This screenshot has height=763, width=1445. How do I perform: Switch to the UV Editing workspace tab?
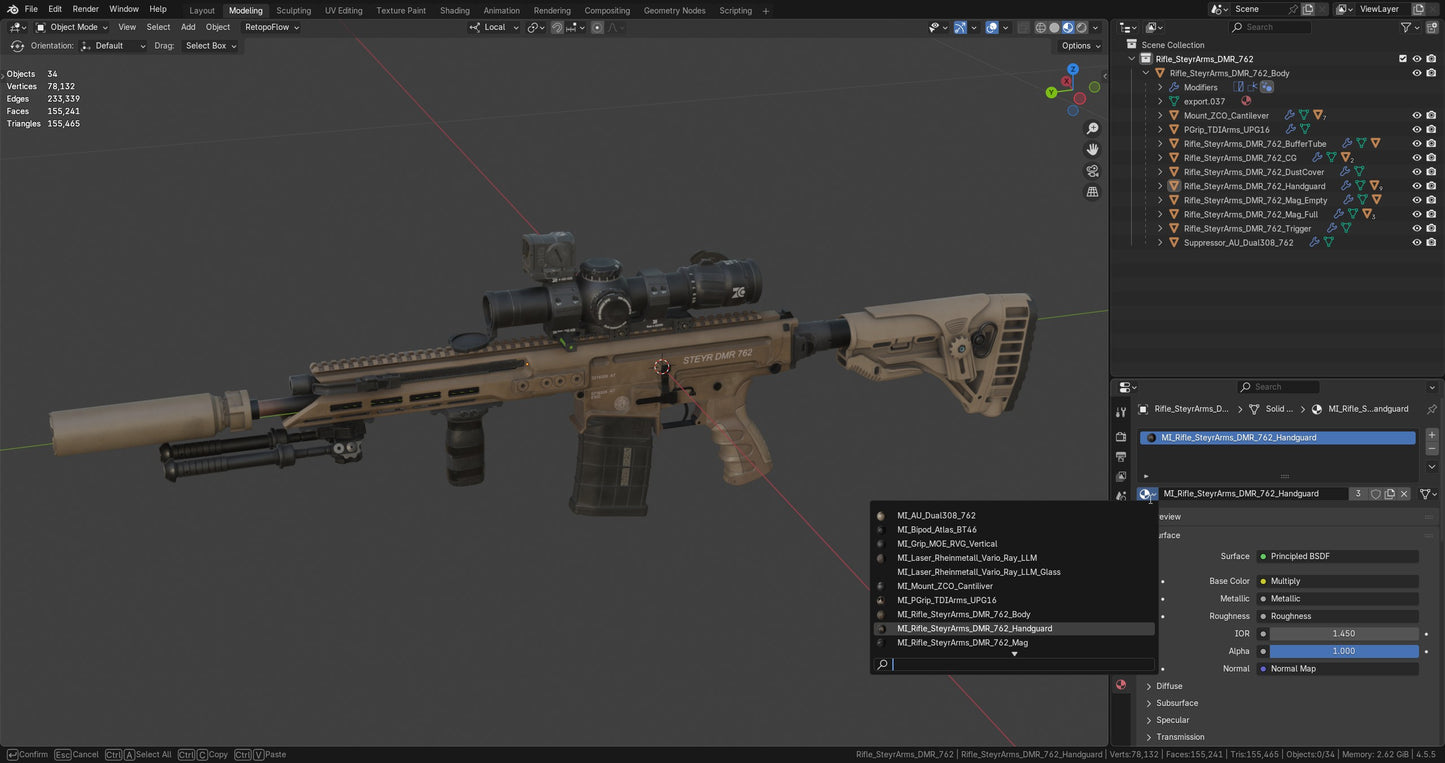(343, 10)
